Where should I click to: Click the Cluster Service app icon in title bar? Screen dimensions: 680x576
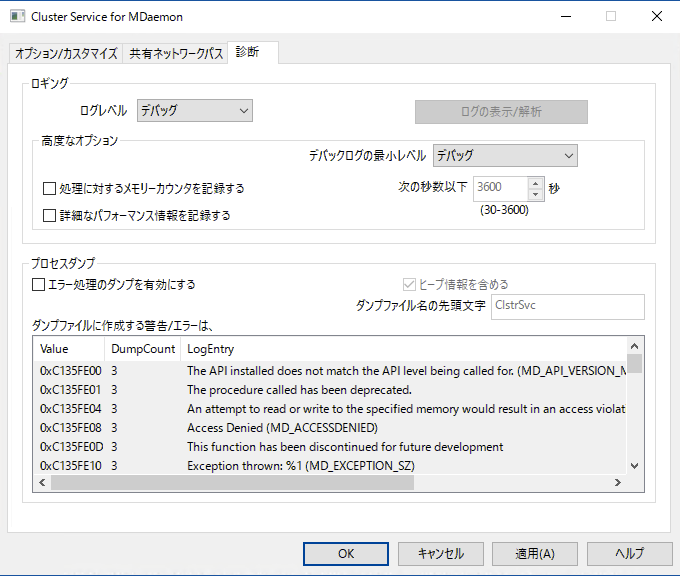17,16
